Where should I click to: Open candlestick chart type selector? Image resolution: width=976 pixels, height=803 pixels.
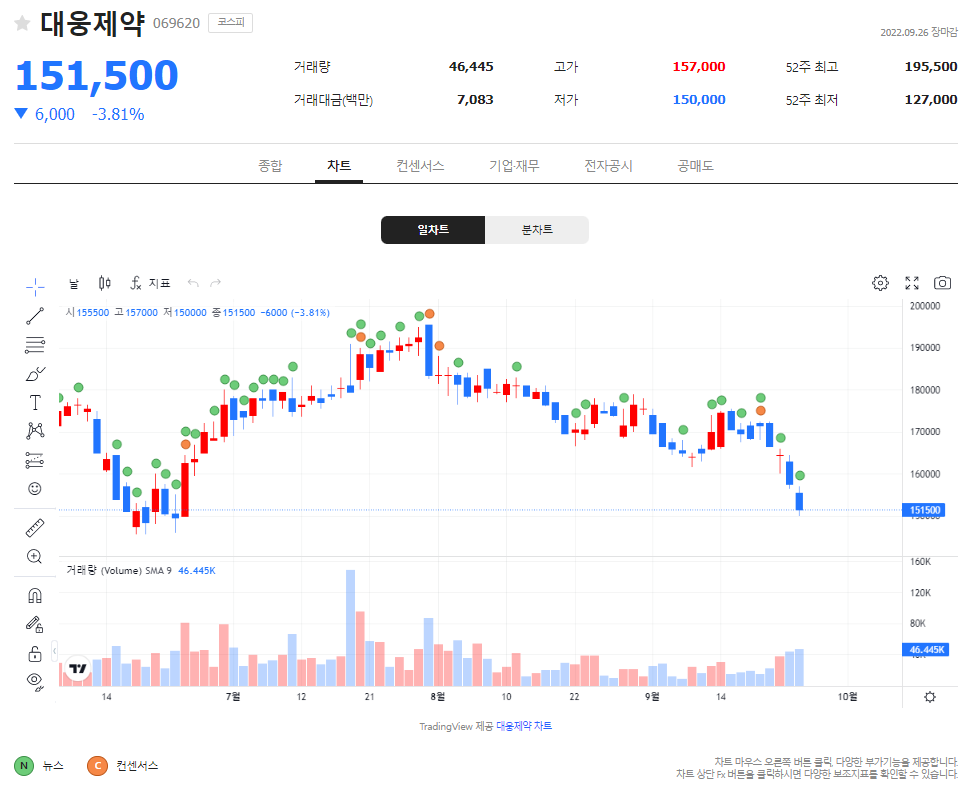105,284
